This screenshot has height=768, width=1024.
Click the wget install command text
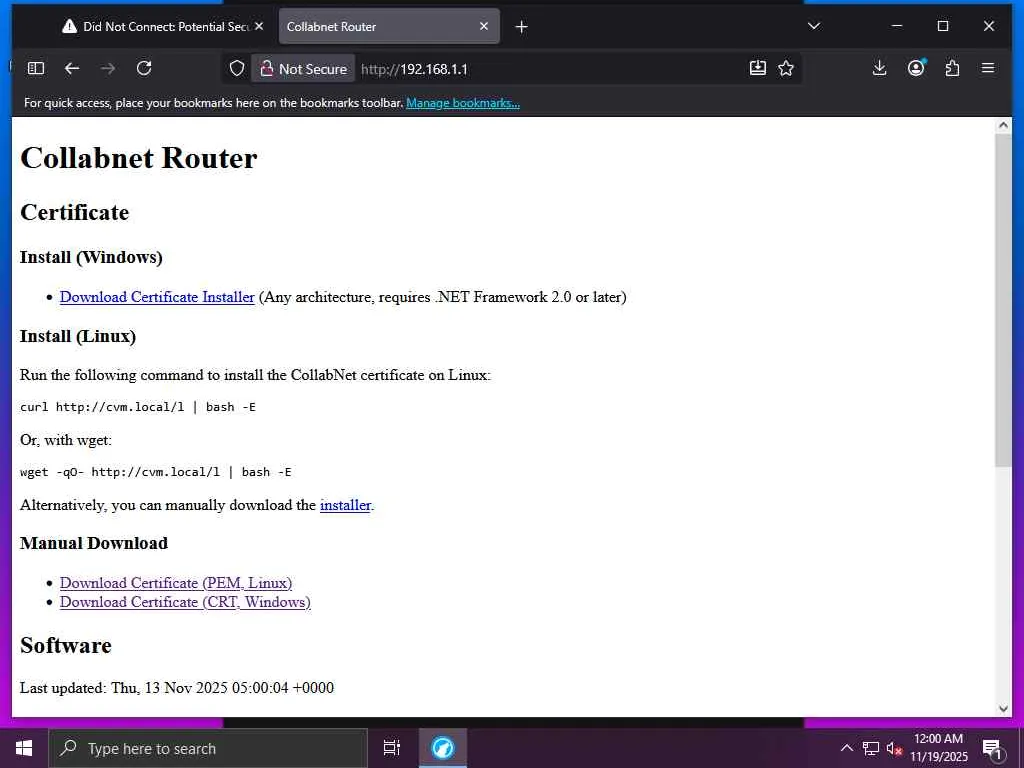[x=156, y=472]
